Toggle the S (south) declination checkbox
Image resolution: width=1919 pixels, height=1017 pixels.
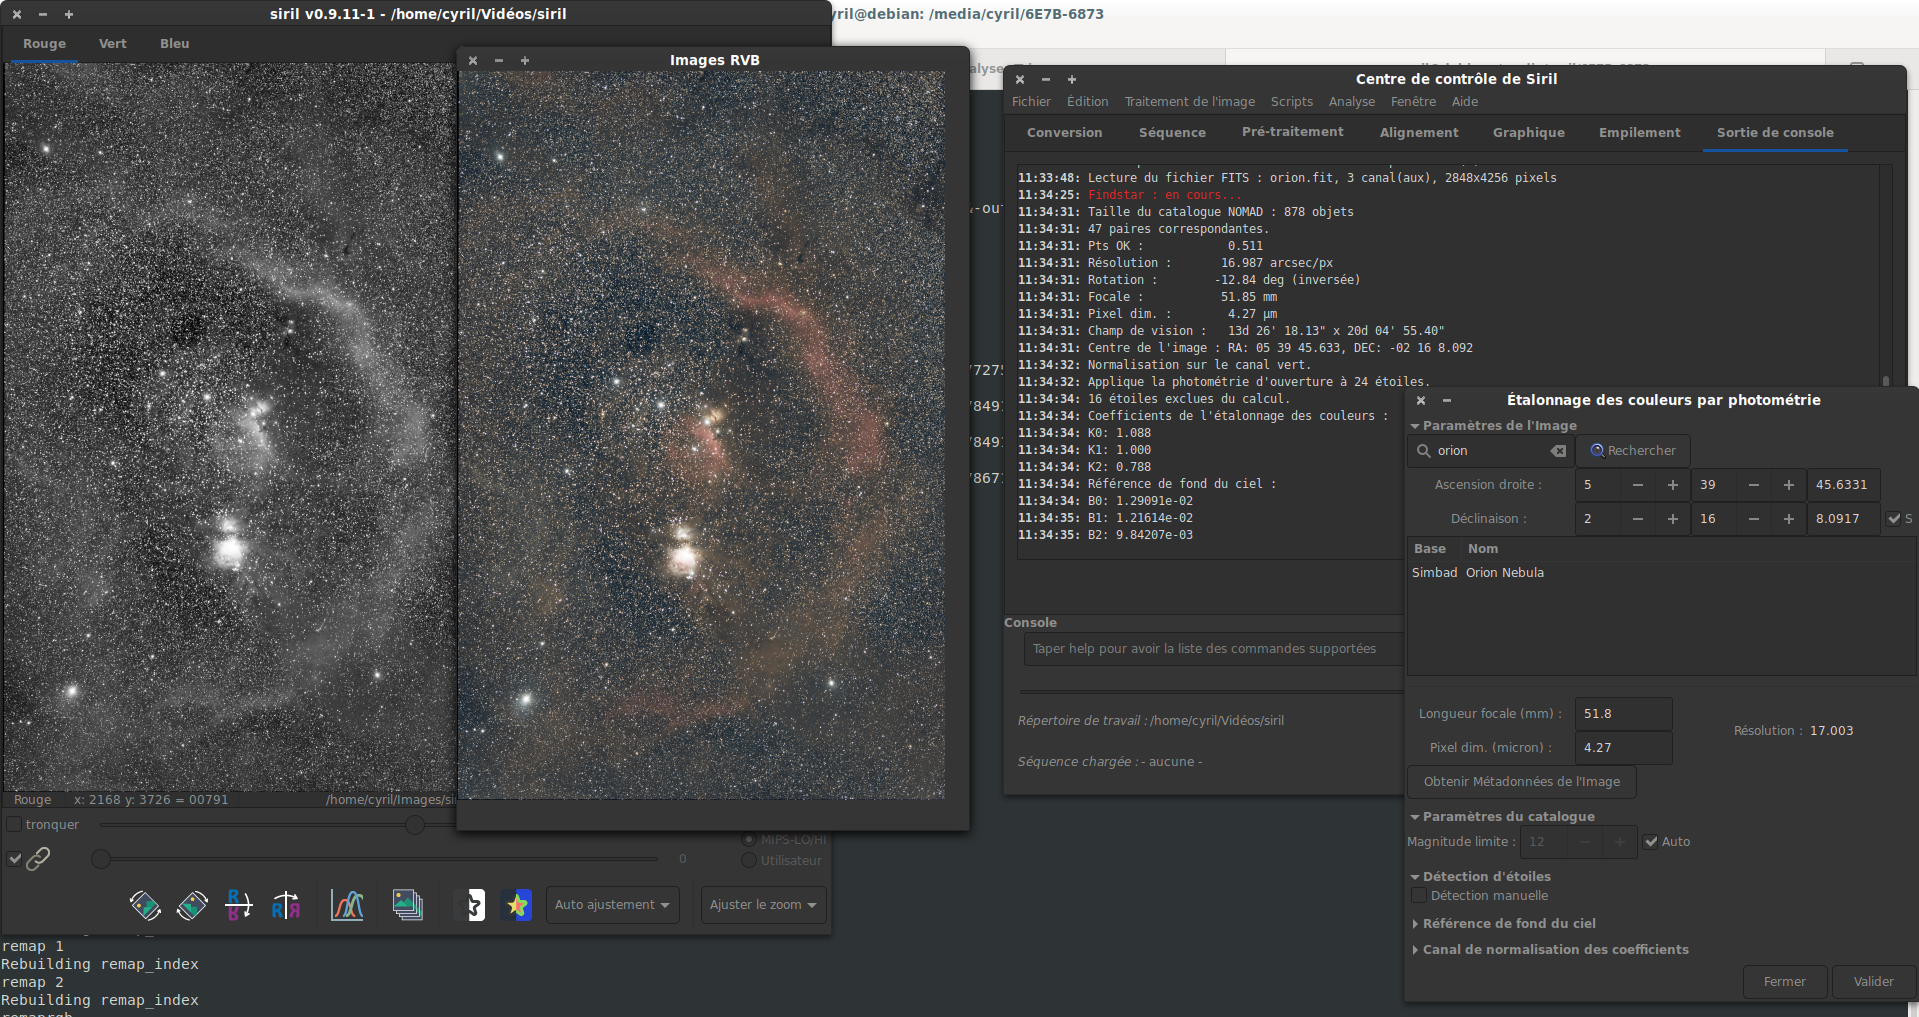(x=1894, y=519)
